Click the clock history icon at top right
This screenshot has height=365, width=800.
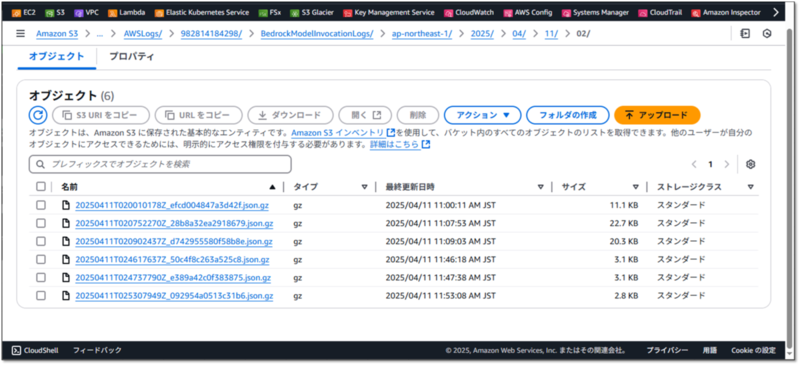(x=767, y=34)
